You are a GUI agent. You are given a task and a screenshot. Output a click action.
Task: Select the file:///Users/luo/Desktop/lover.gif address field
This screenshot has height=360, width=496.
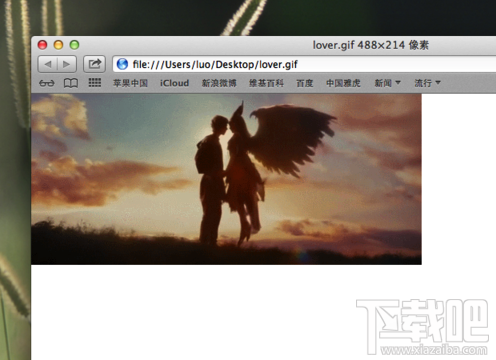304,64
